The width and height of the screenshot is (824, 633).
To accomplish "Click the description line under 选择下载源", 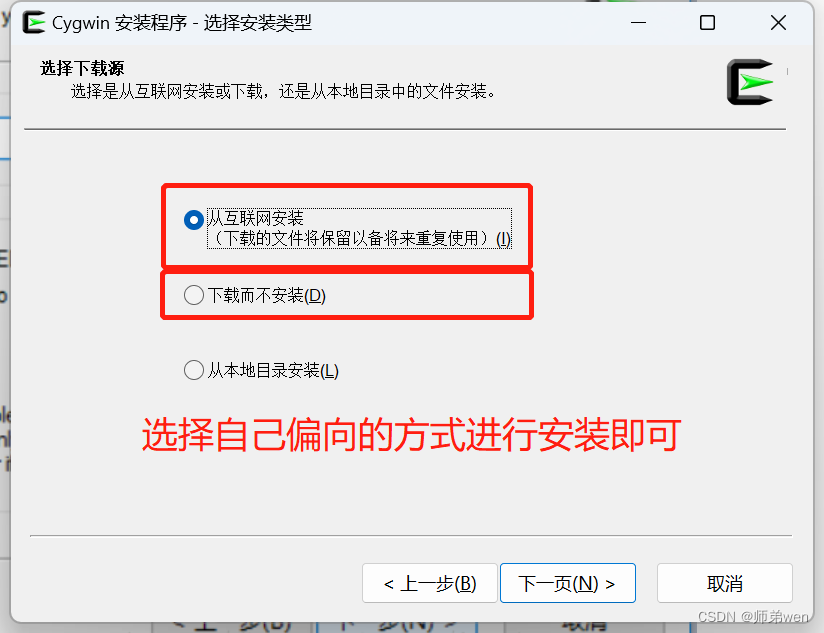I will click(x=283, y=92).
